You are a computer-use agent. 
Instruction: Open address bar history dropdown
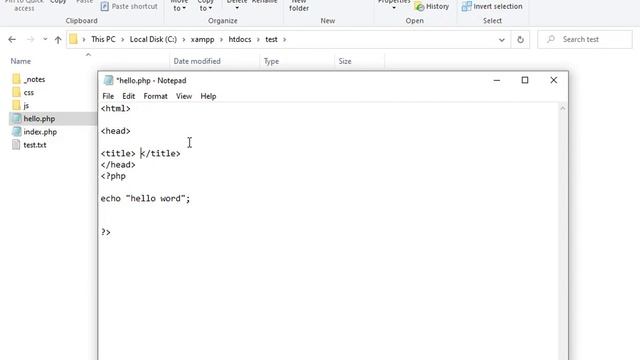point(502,40)
